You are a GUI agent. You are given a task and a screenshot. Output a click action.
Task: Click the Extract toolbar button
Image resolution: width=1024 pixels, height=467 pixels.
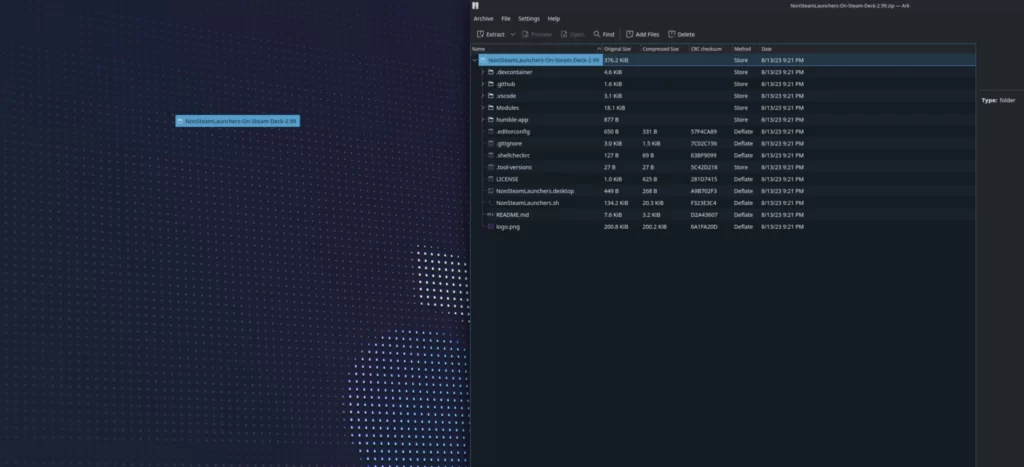tap(491, 34)
